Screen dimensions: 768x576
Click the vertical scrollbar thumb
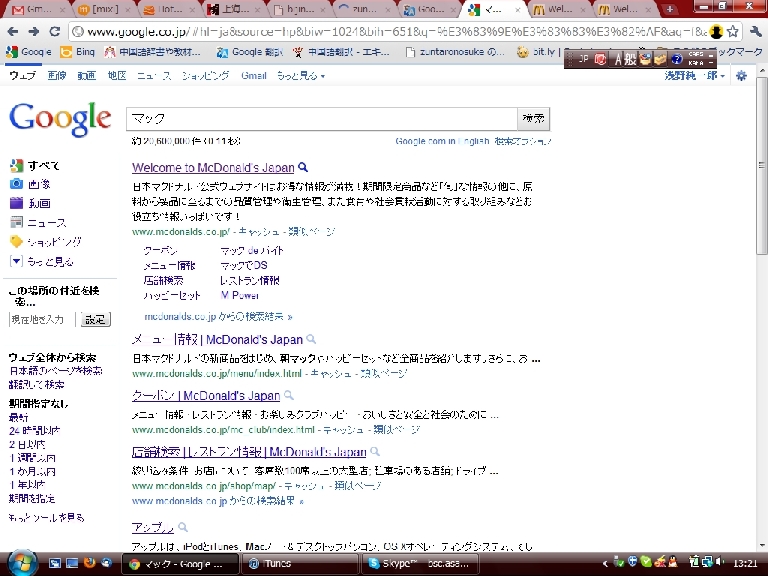(x=762, y=166)
